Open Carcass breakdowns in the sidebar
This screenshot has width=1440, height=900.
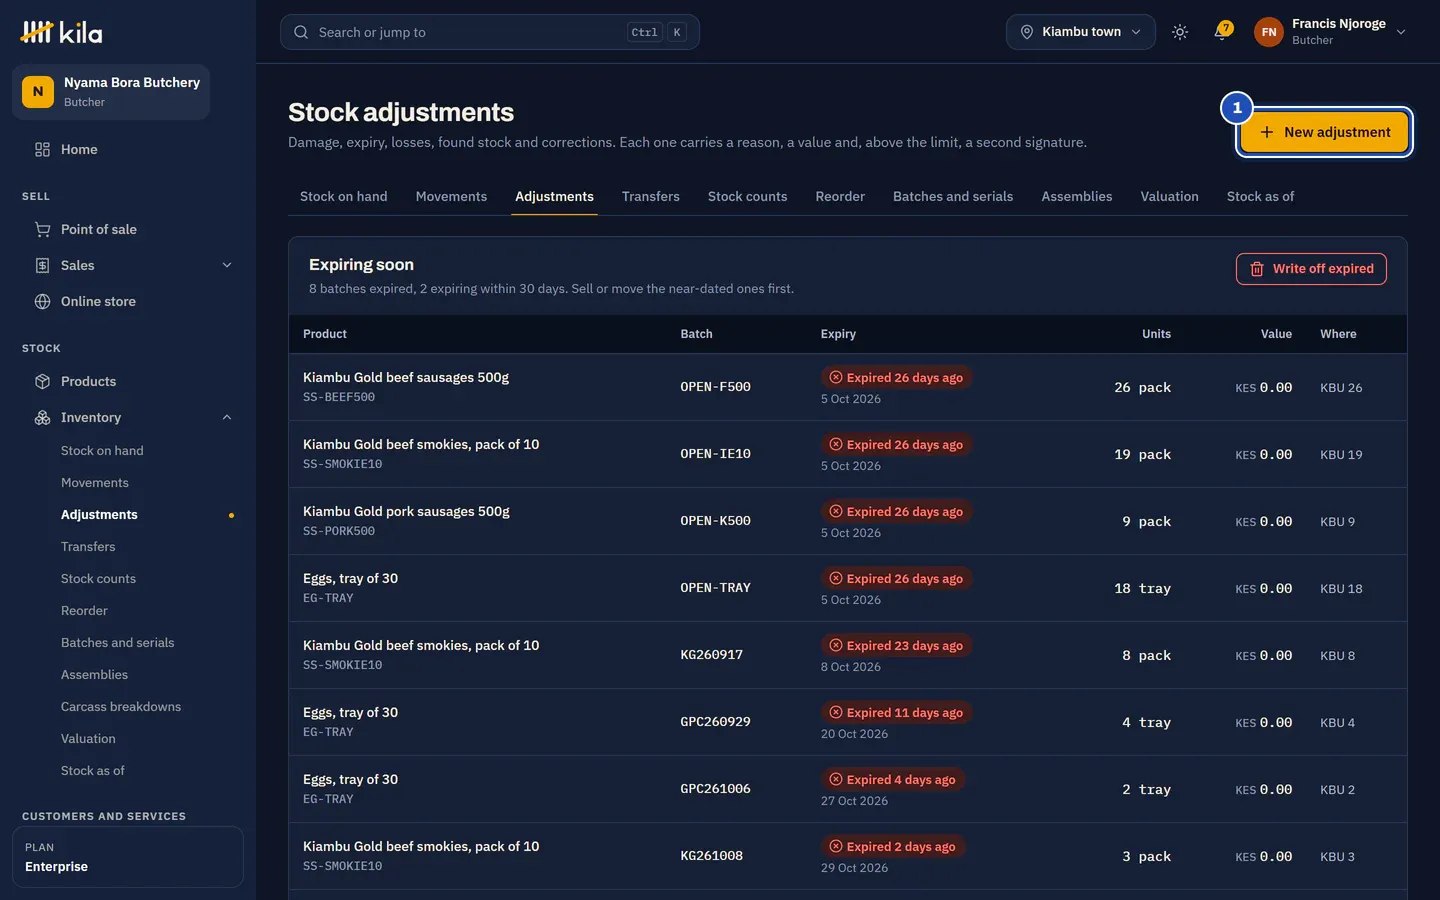(x=121, y=706)
